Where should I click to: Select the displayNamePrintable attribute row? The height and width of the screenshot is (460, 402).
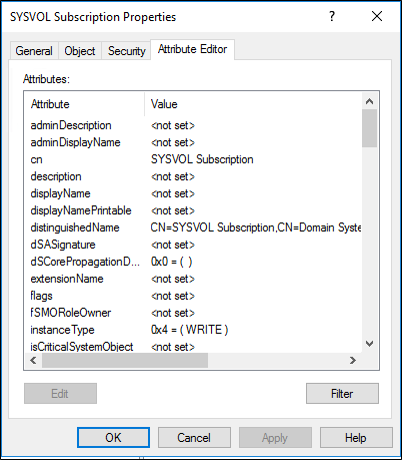tap(194, 210)
